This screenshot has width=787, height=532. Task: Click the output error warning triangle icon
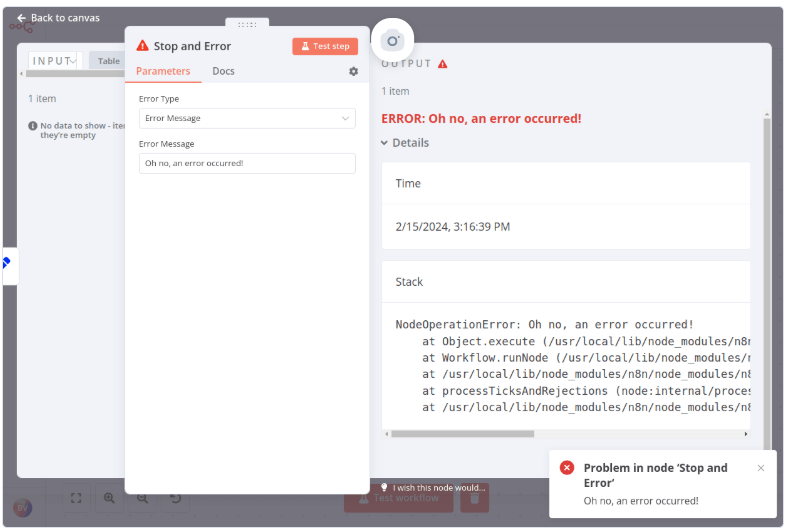tap(443, 64)
